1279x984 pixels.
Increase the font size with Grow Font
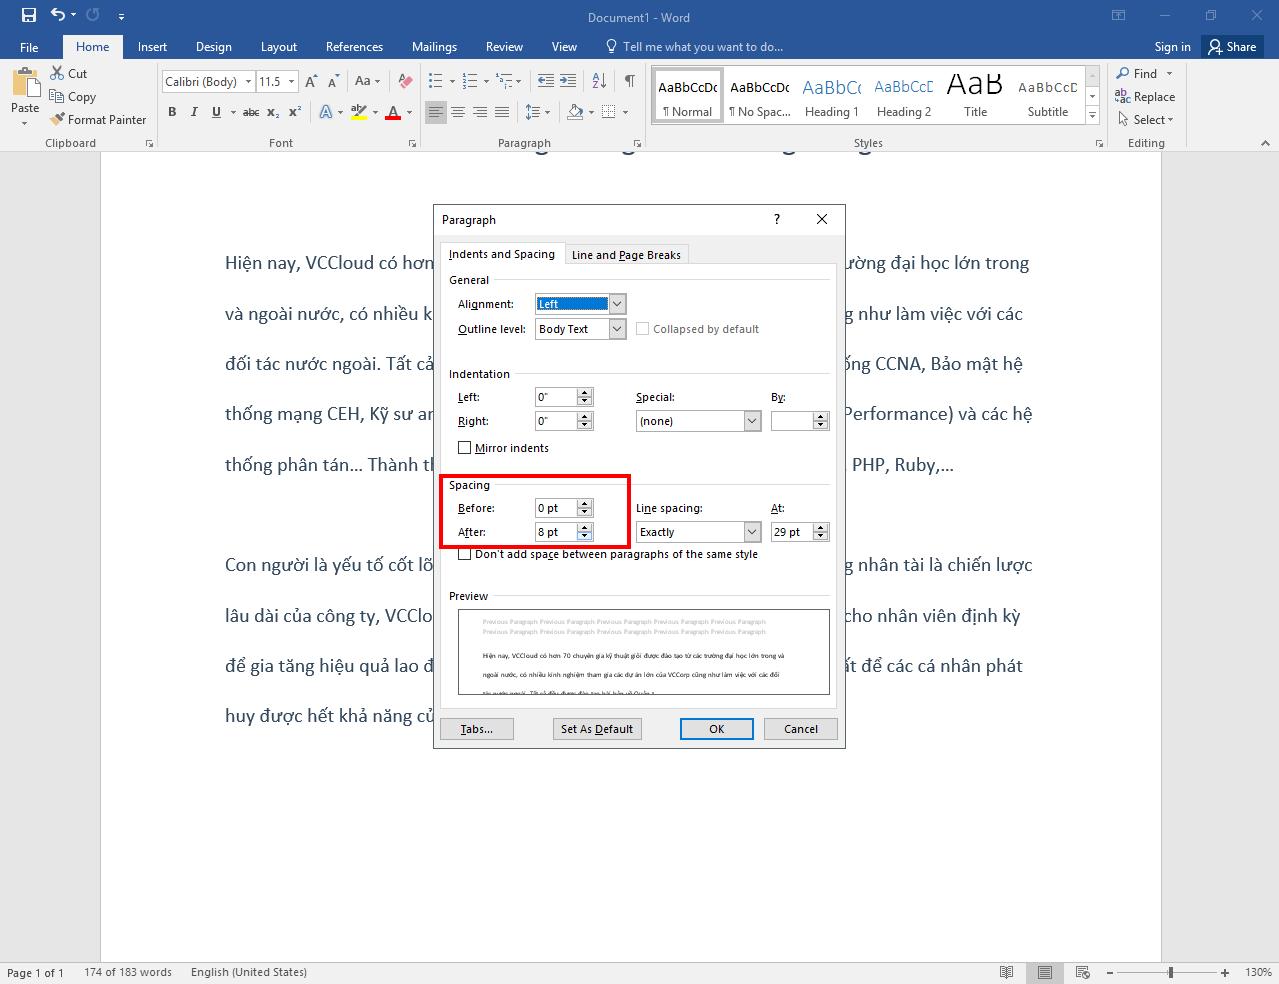coord(311,81)
